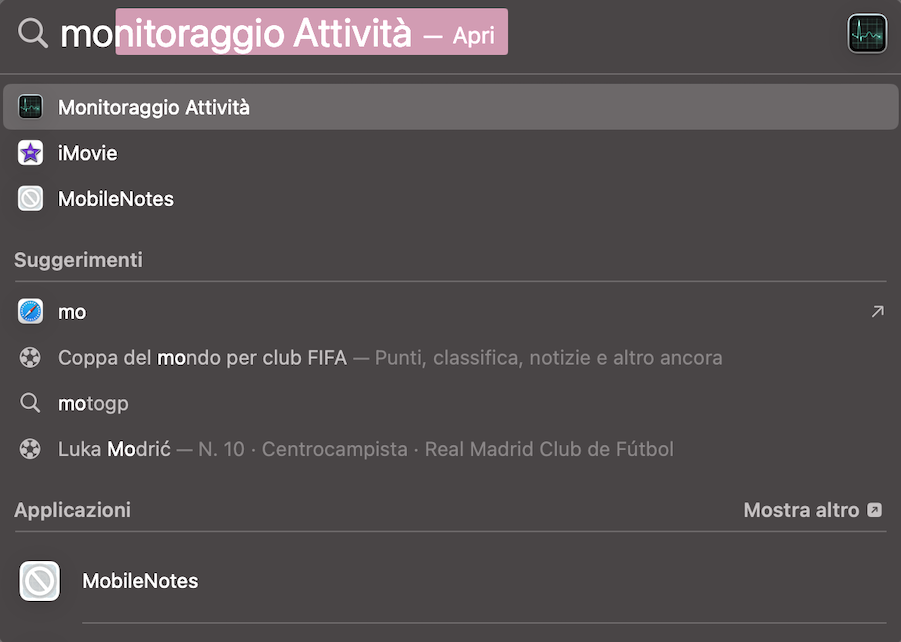Click the Safari icon next to the 'mo' suggestion
The image size is (901, 642).
coord(29,311)
